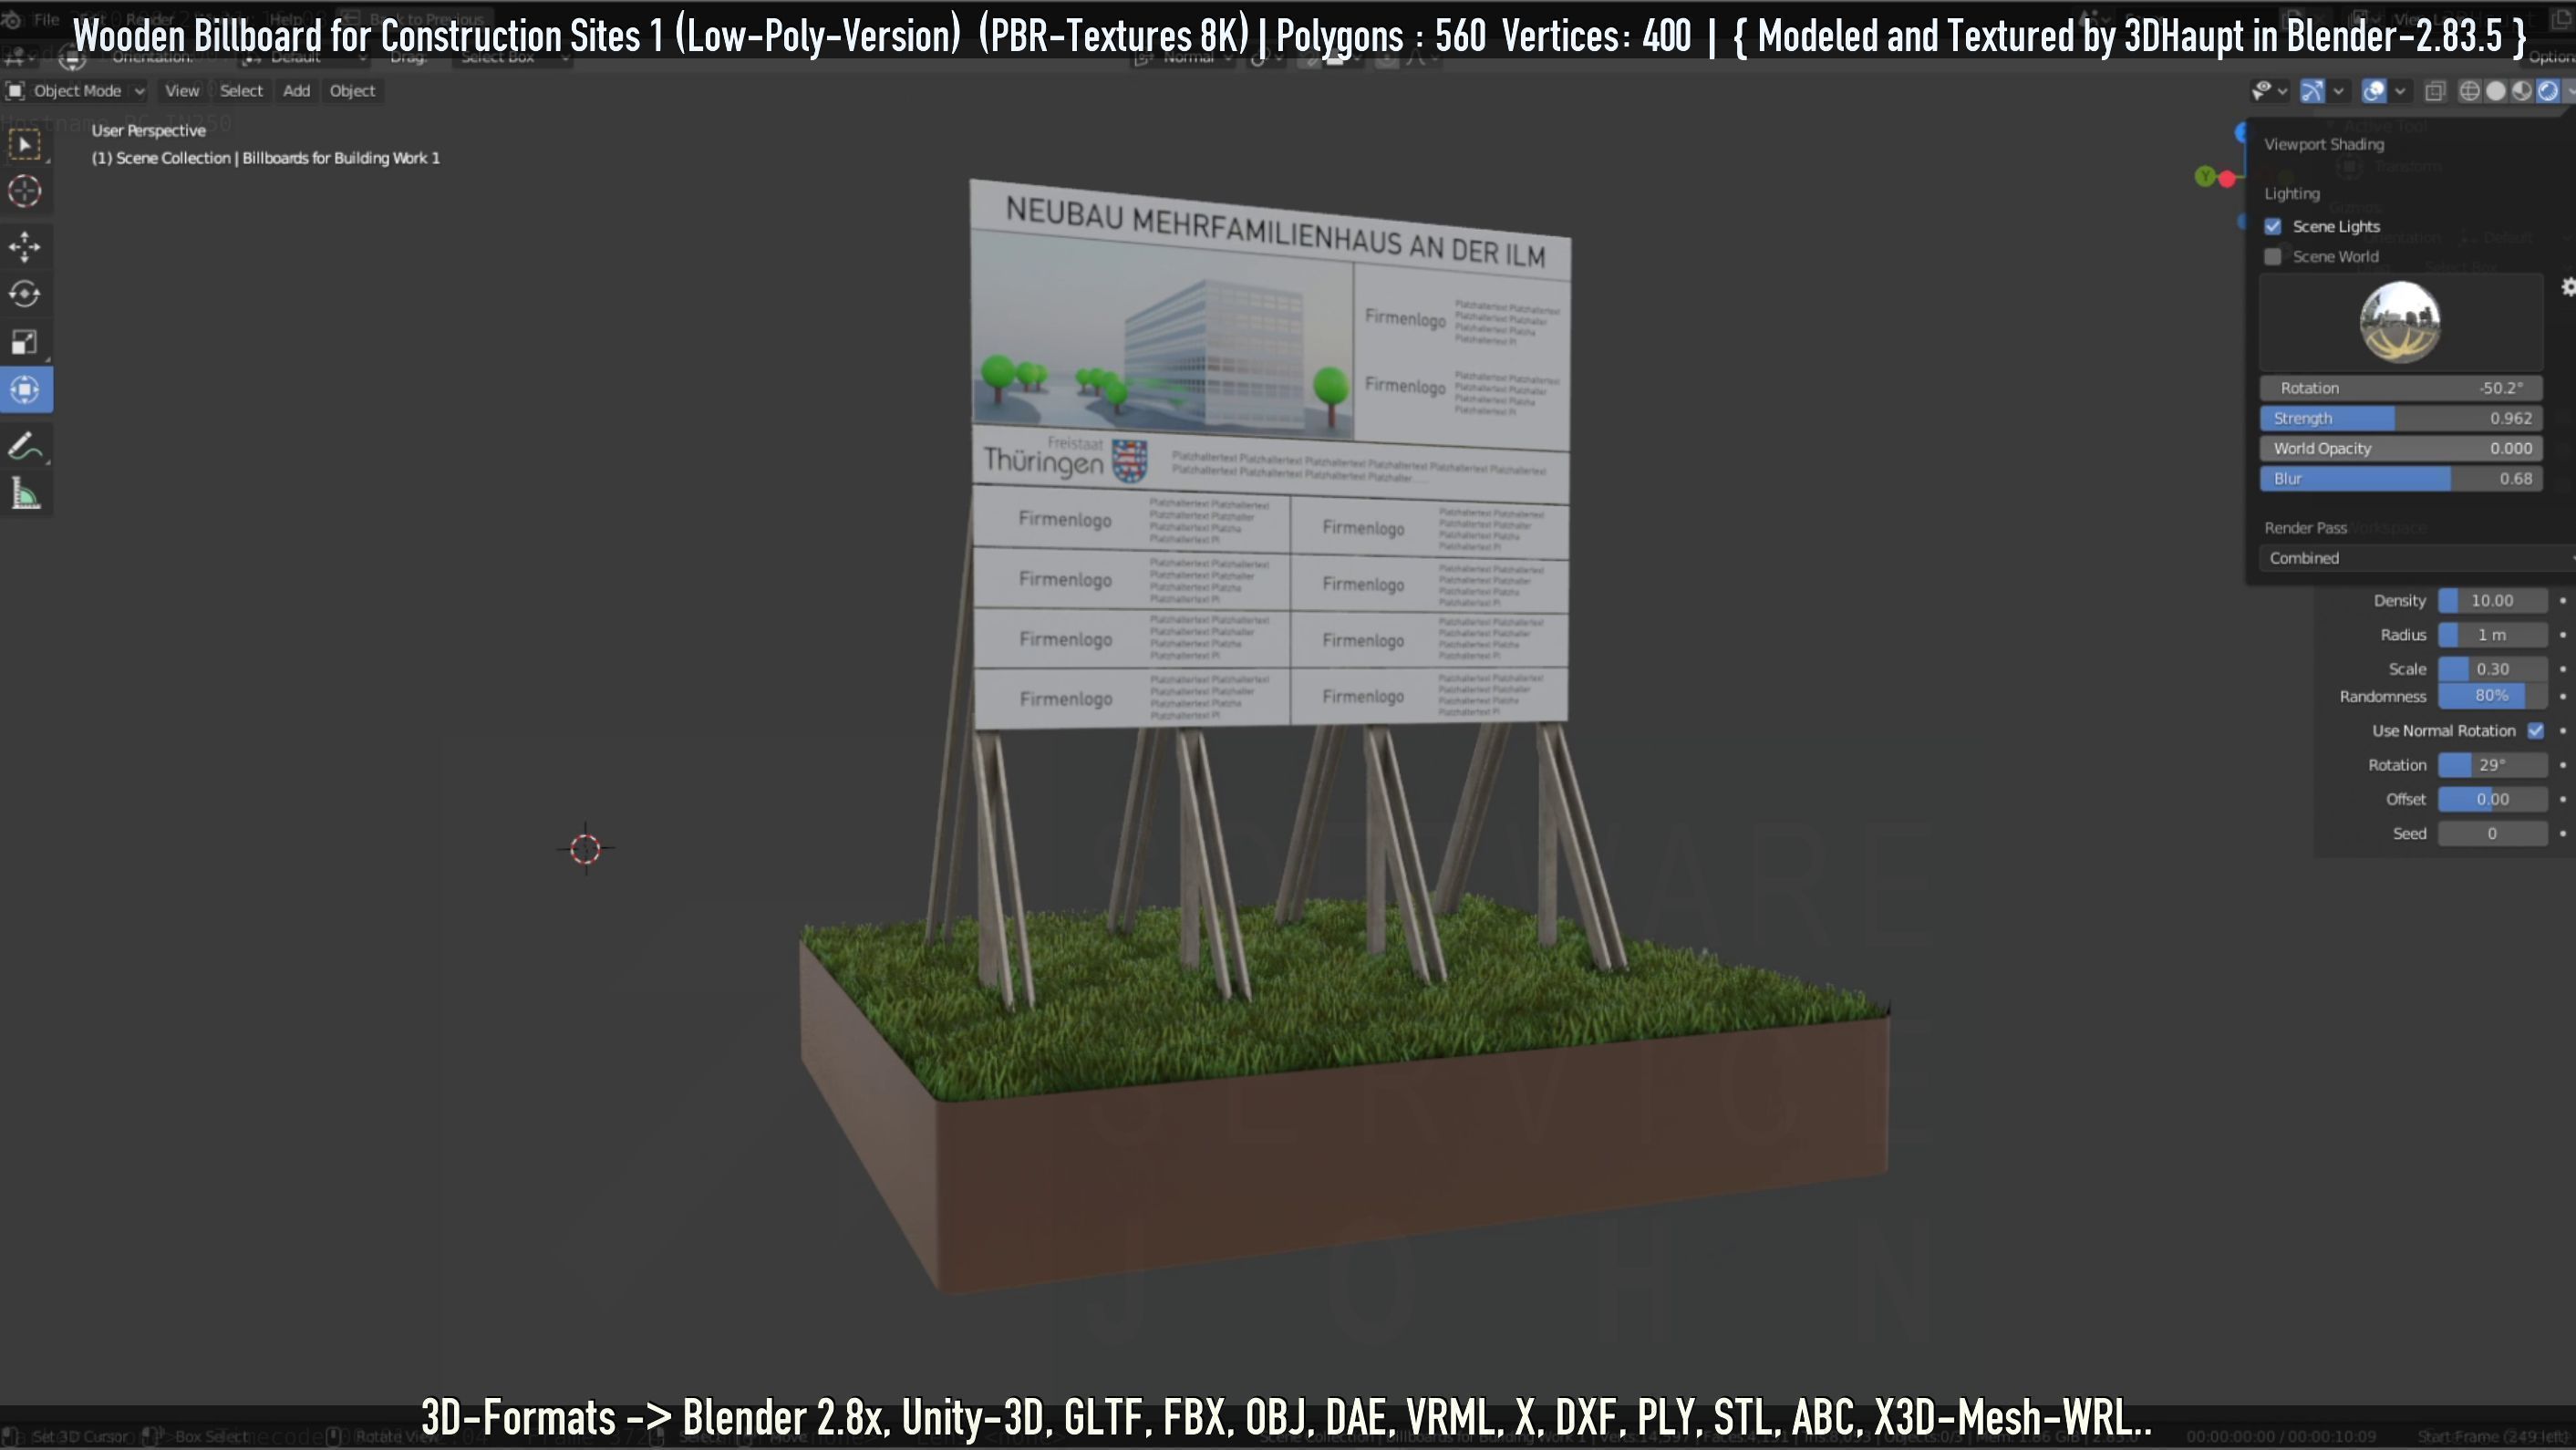The image size is (2576, 1450).
Task: Open the View menu
Action: (182, 91)
